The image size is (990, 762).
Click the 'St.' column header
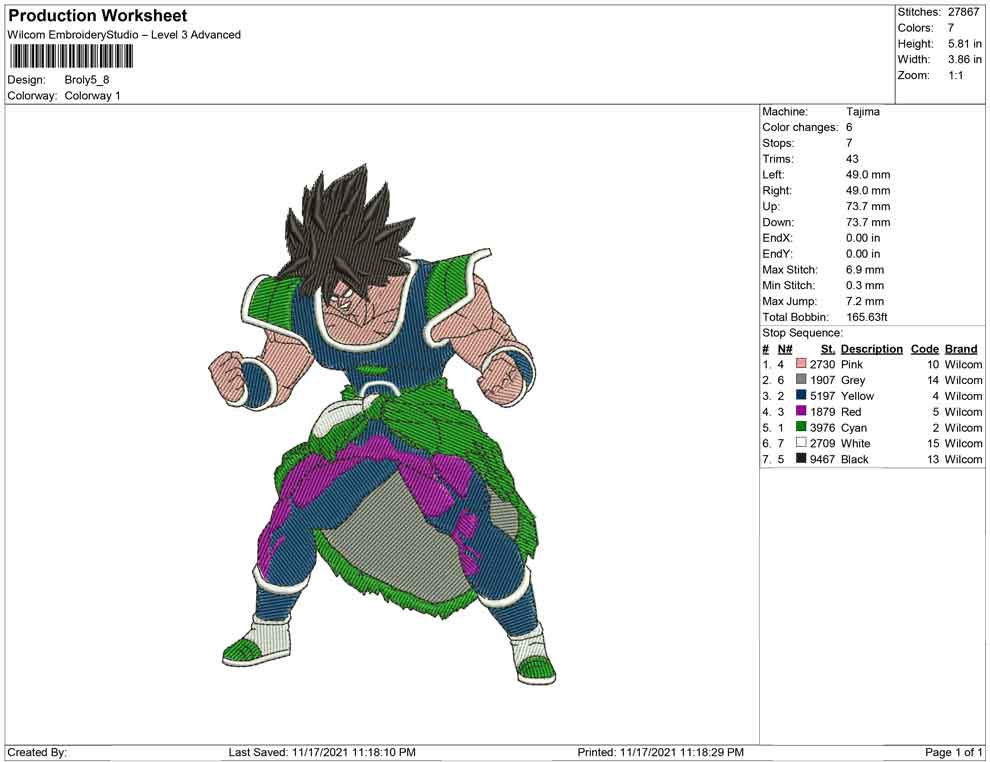click(x=828, y=348)
